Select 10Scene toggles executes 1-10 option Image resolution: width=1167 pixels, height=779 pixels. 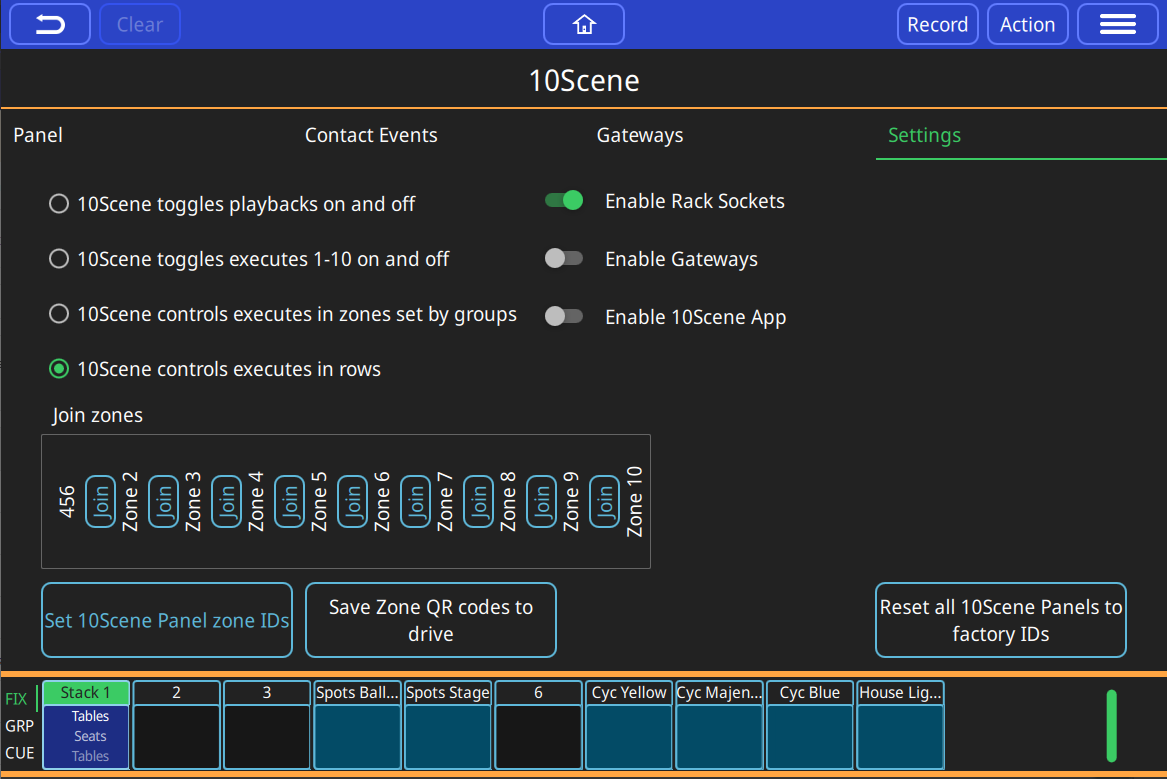(59, 259)
